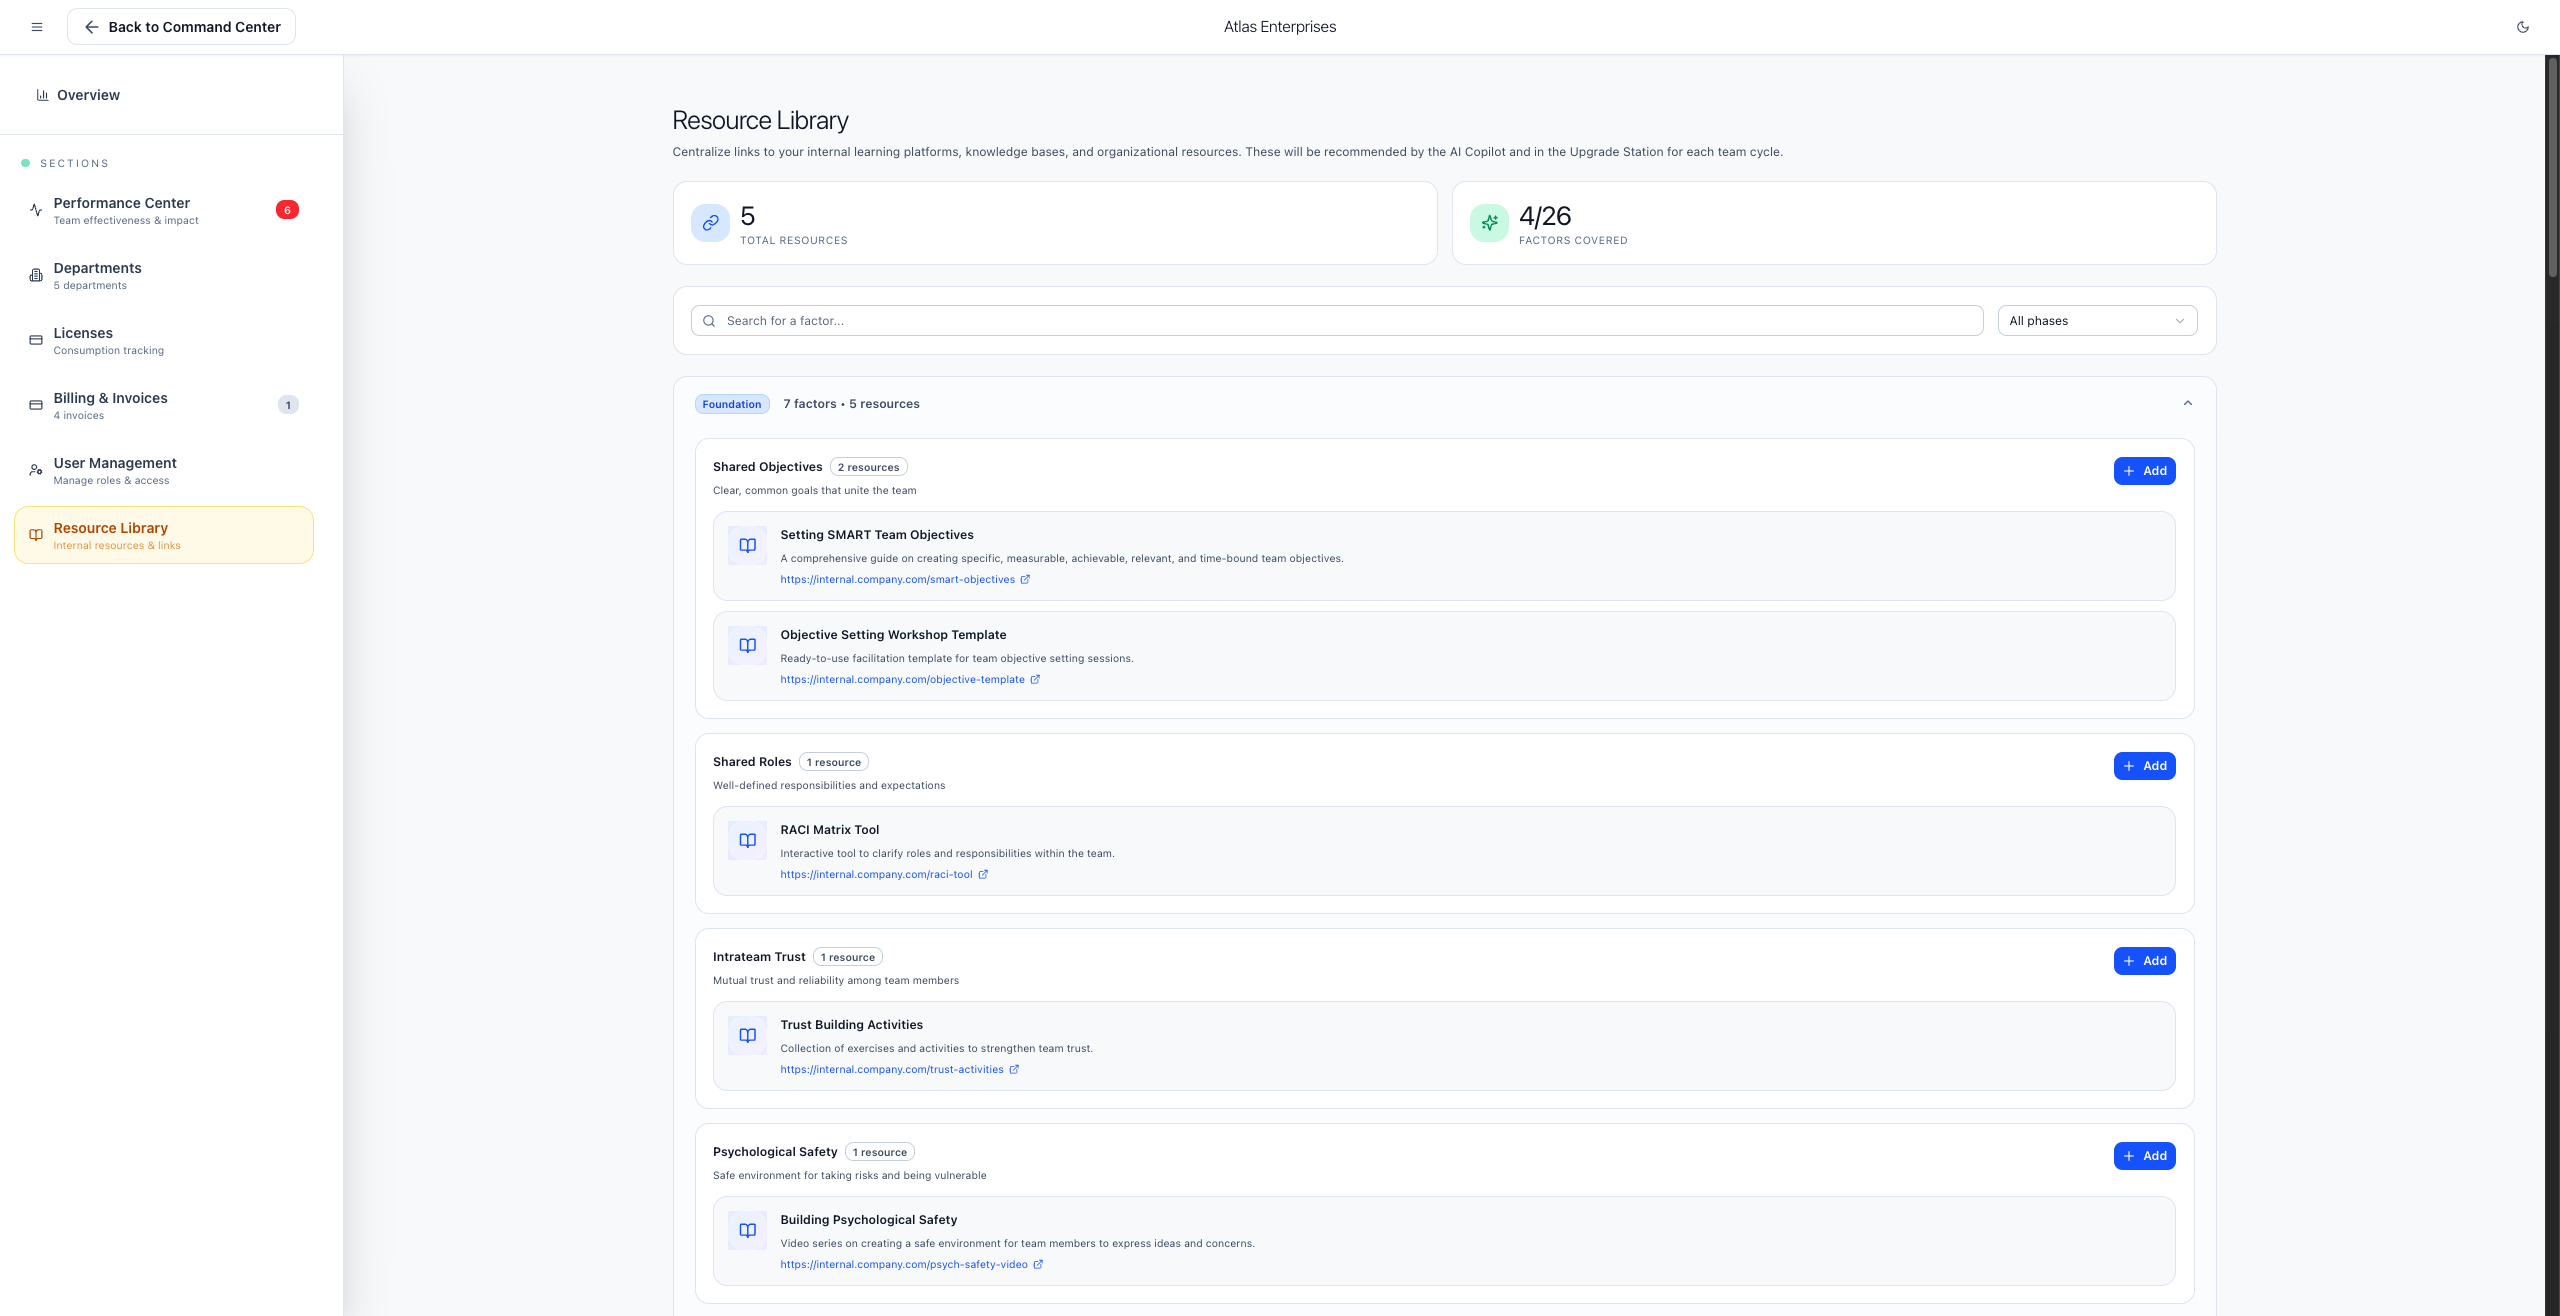Open the objective-template internal link
Screen dimensions: 2560x1316
[x=902, y=679]
